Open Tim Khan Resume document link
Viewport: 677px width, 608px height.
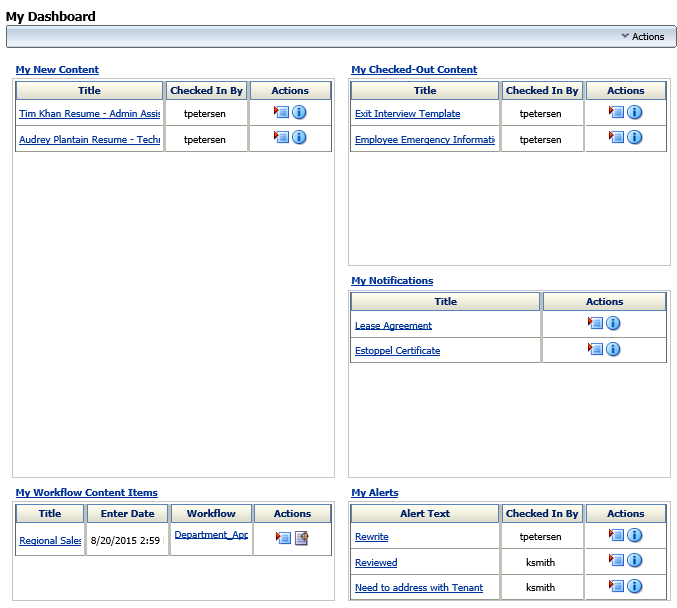pyautogui.click(x=89, y=114)
